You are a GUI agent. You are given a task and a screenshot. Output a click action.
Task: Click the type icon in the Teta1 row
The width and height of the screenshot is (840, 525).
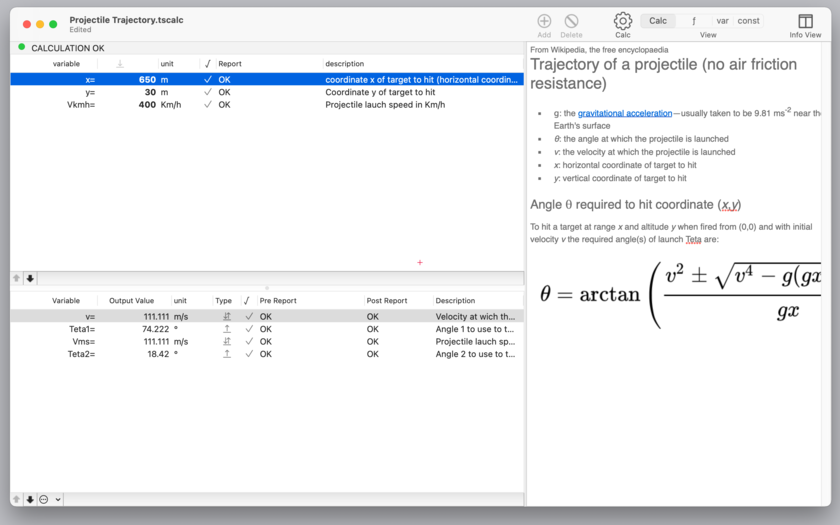(x=227, y=329)
